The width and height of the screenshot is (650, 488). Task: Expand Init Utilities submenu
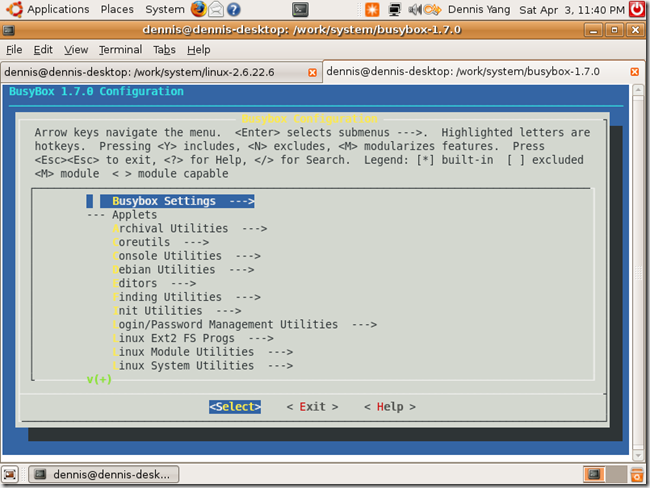pos(177,311)
